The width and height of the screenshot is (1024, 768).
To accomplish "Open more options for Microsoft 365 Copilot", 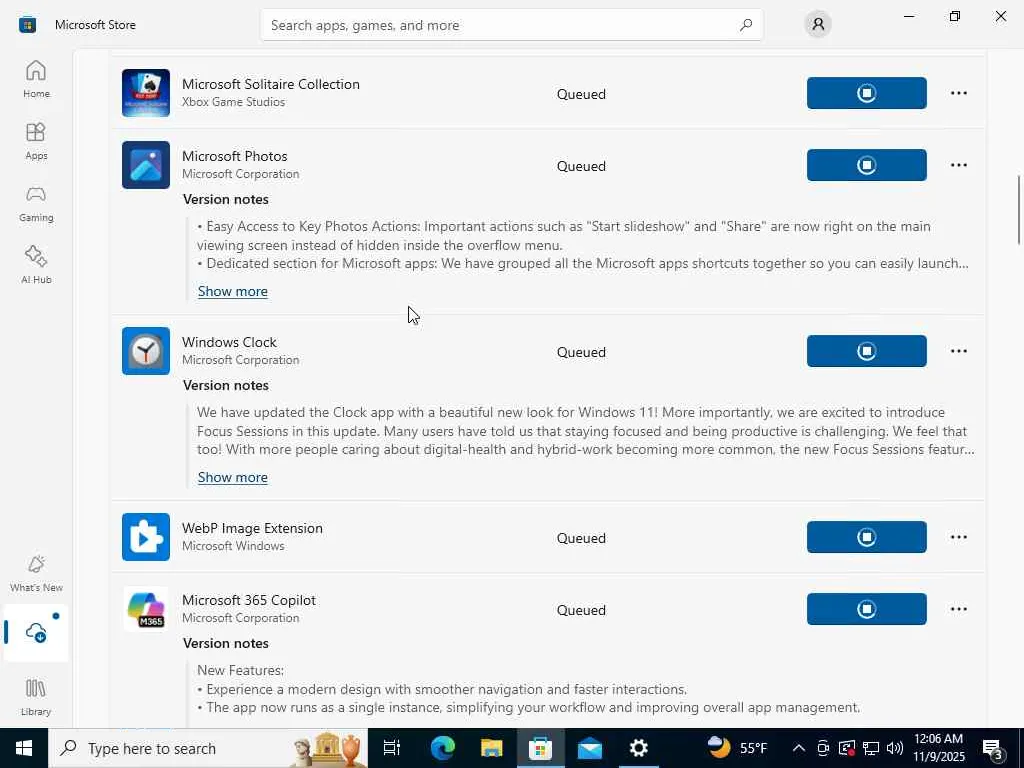I will tap(959, 609).
